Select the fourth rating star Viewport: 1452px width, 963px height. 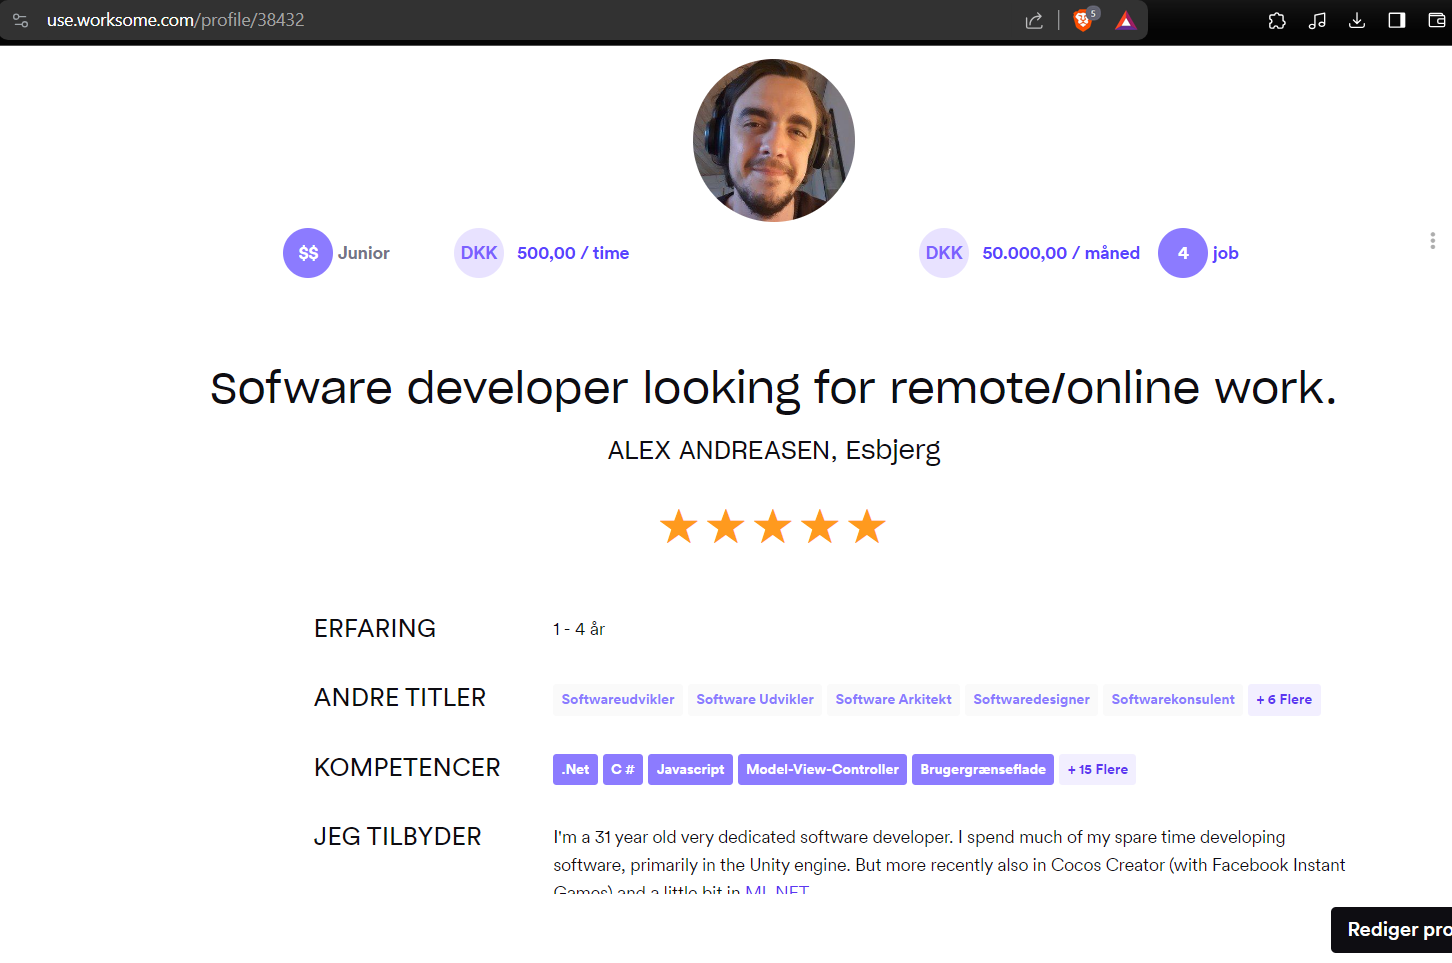[x=820, y=524]
